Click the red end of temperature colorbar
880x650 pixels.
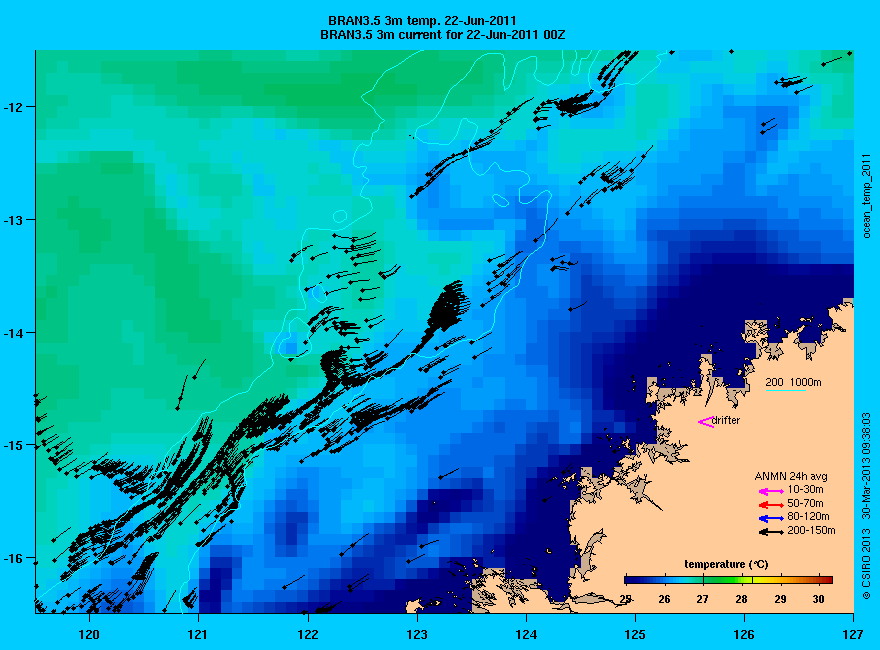[x=826, y=580]
